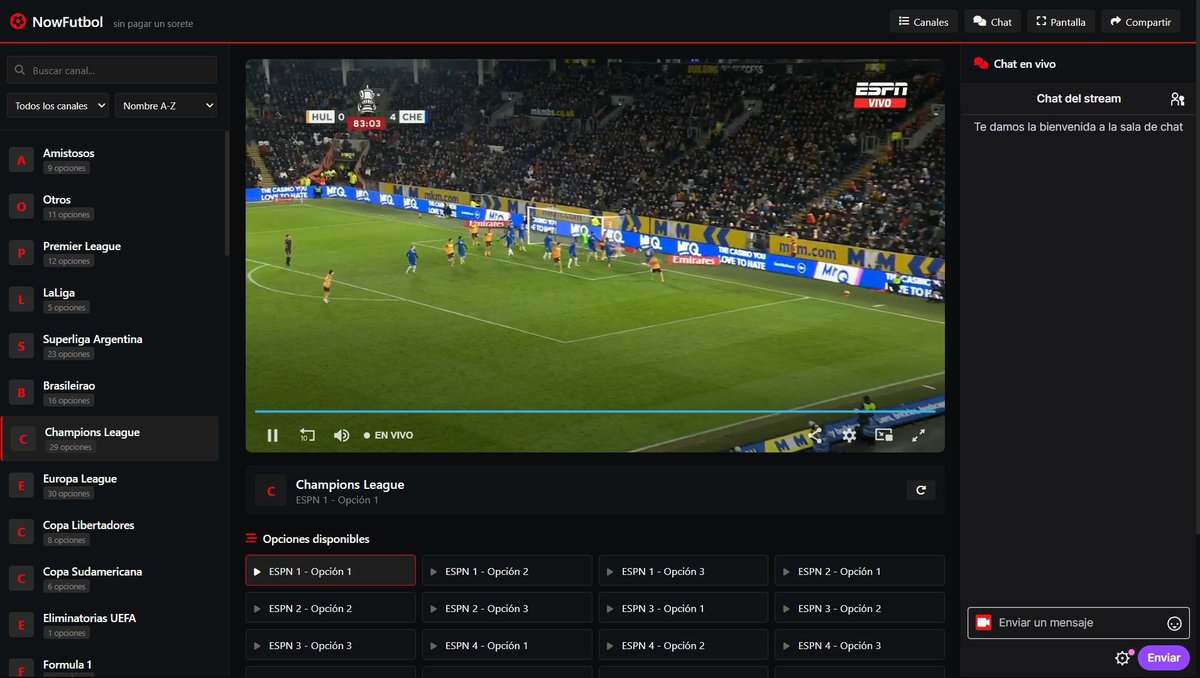
Task: Open video player settings gear
Action: (x=849, y=435)
